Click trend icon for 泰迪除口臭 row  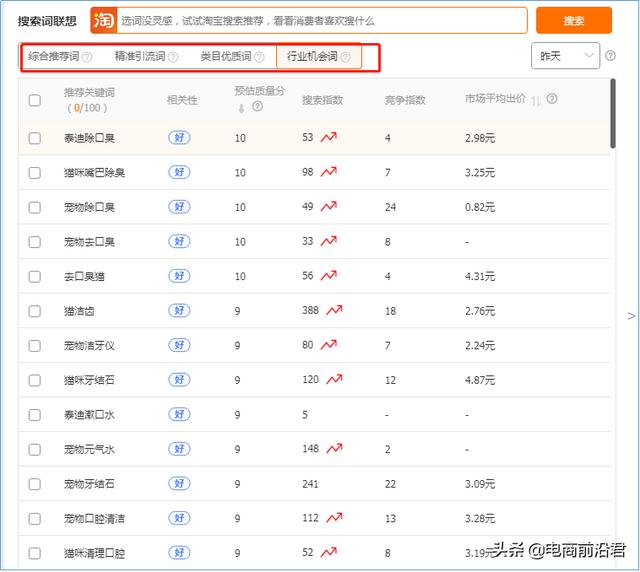point(329,137)
